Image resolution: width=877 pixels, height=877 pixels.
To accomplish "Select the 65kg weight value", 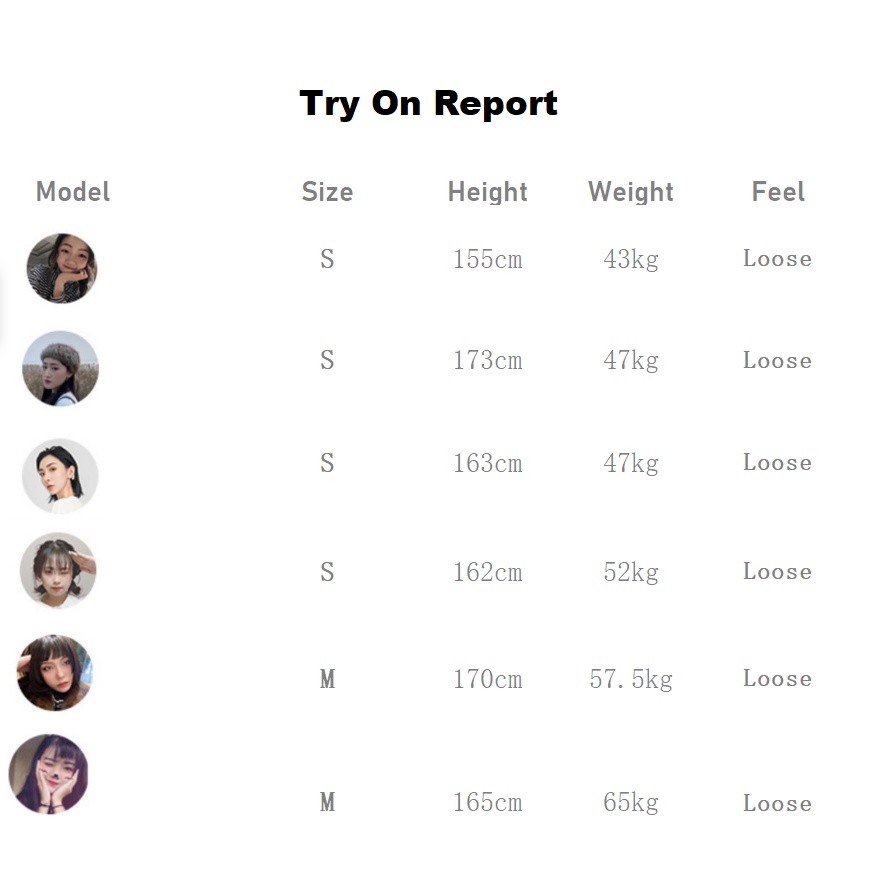I will (631, 803).
